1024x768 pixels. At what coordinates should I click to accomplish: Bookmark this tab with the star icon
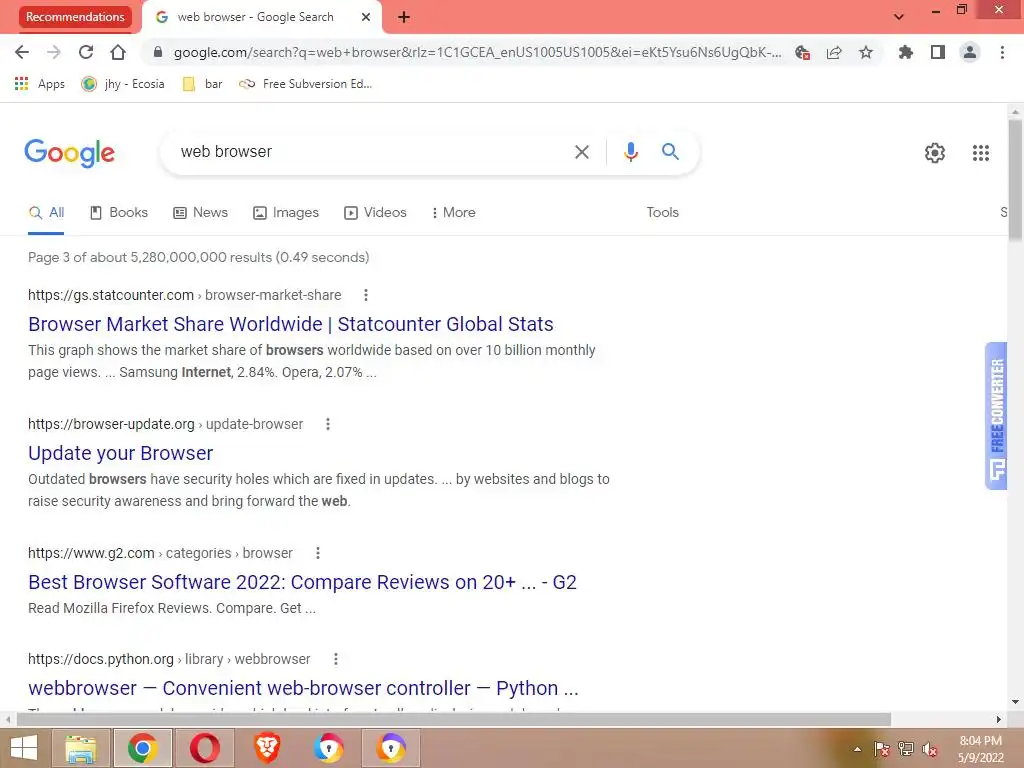866,52
